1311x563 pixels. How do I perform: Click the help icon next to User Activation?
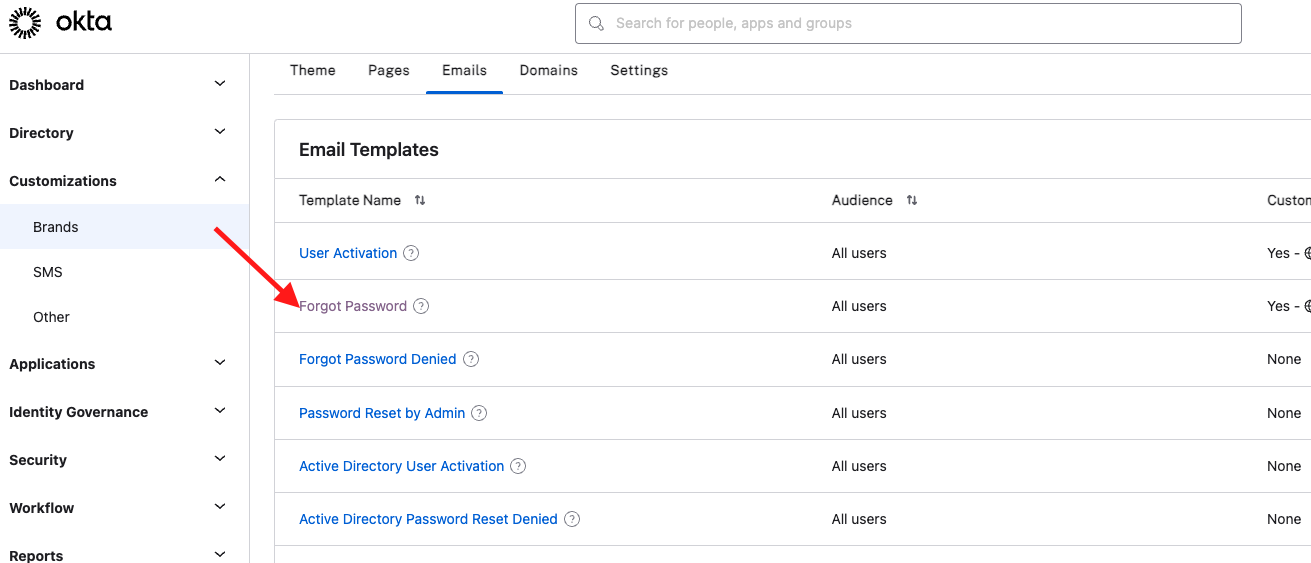(x=411, y=253)
